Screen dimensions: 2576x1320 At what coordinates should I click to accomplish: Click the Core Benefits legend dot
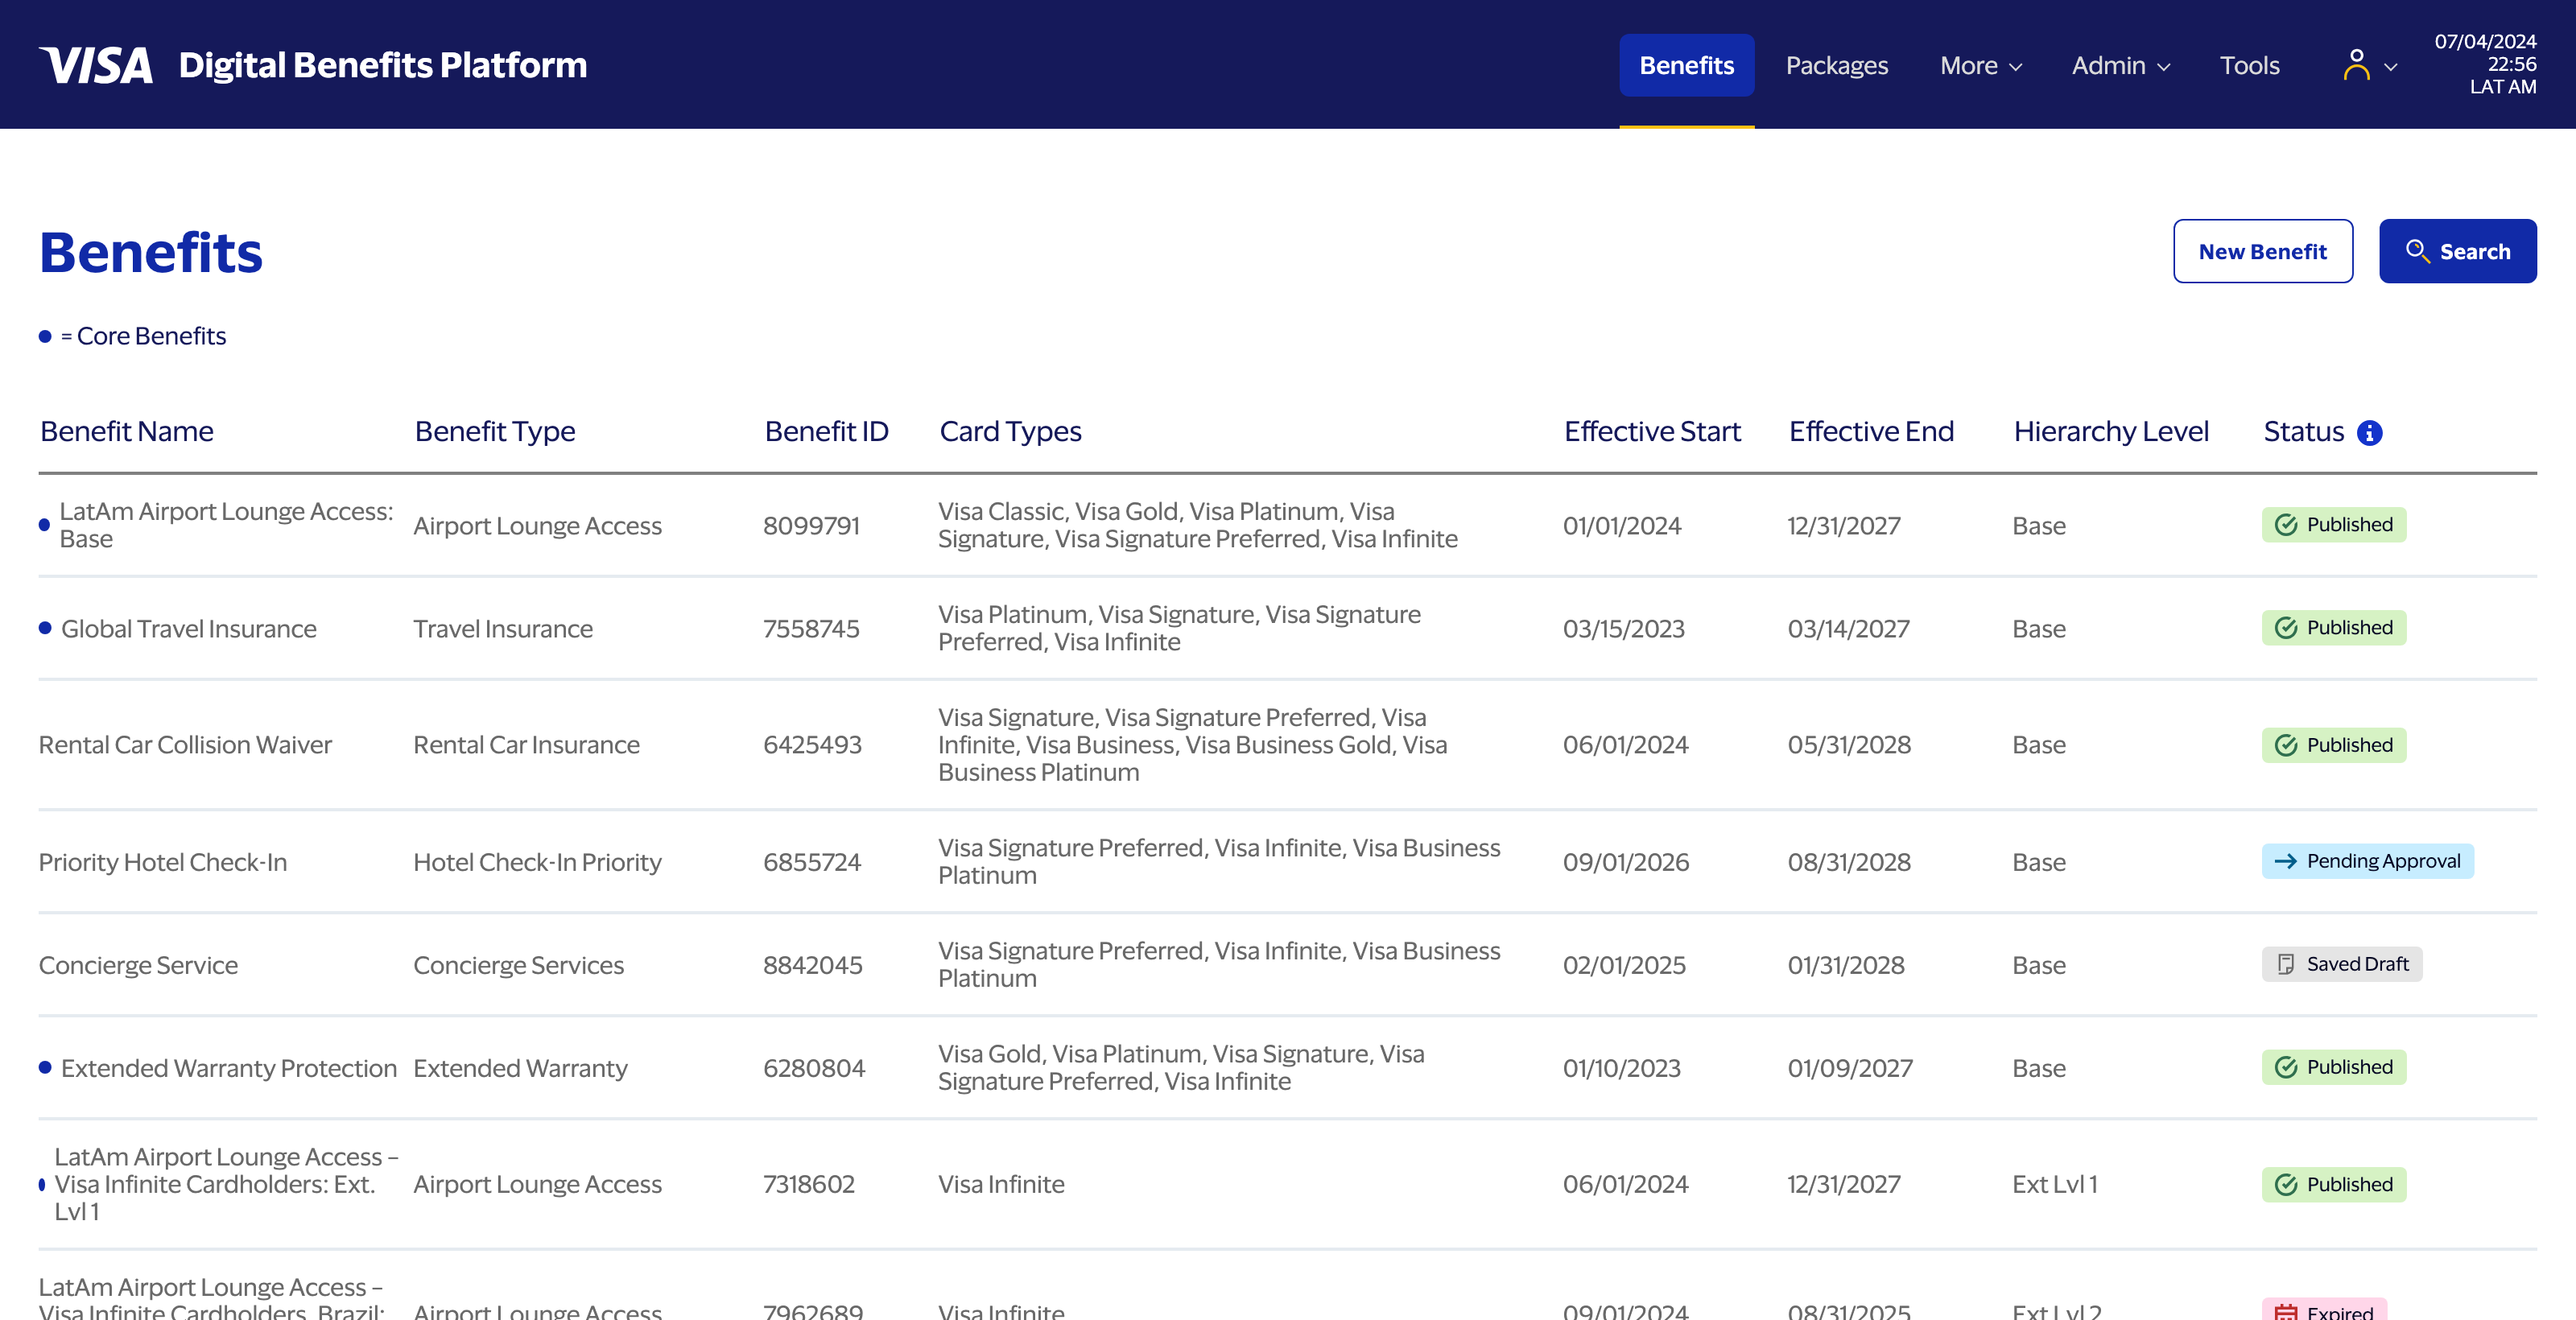click(x=45, y=336)
